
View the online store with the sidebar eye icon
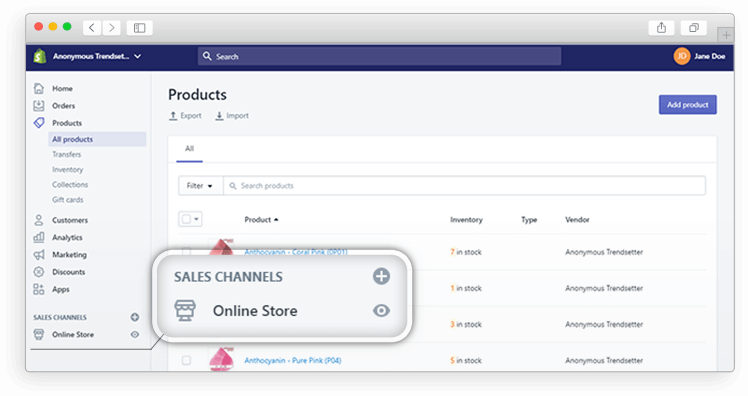(x=135, y=334)
